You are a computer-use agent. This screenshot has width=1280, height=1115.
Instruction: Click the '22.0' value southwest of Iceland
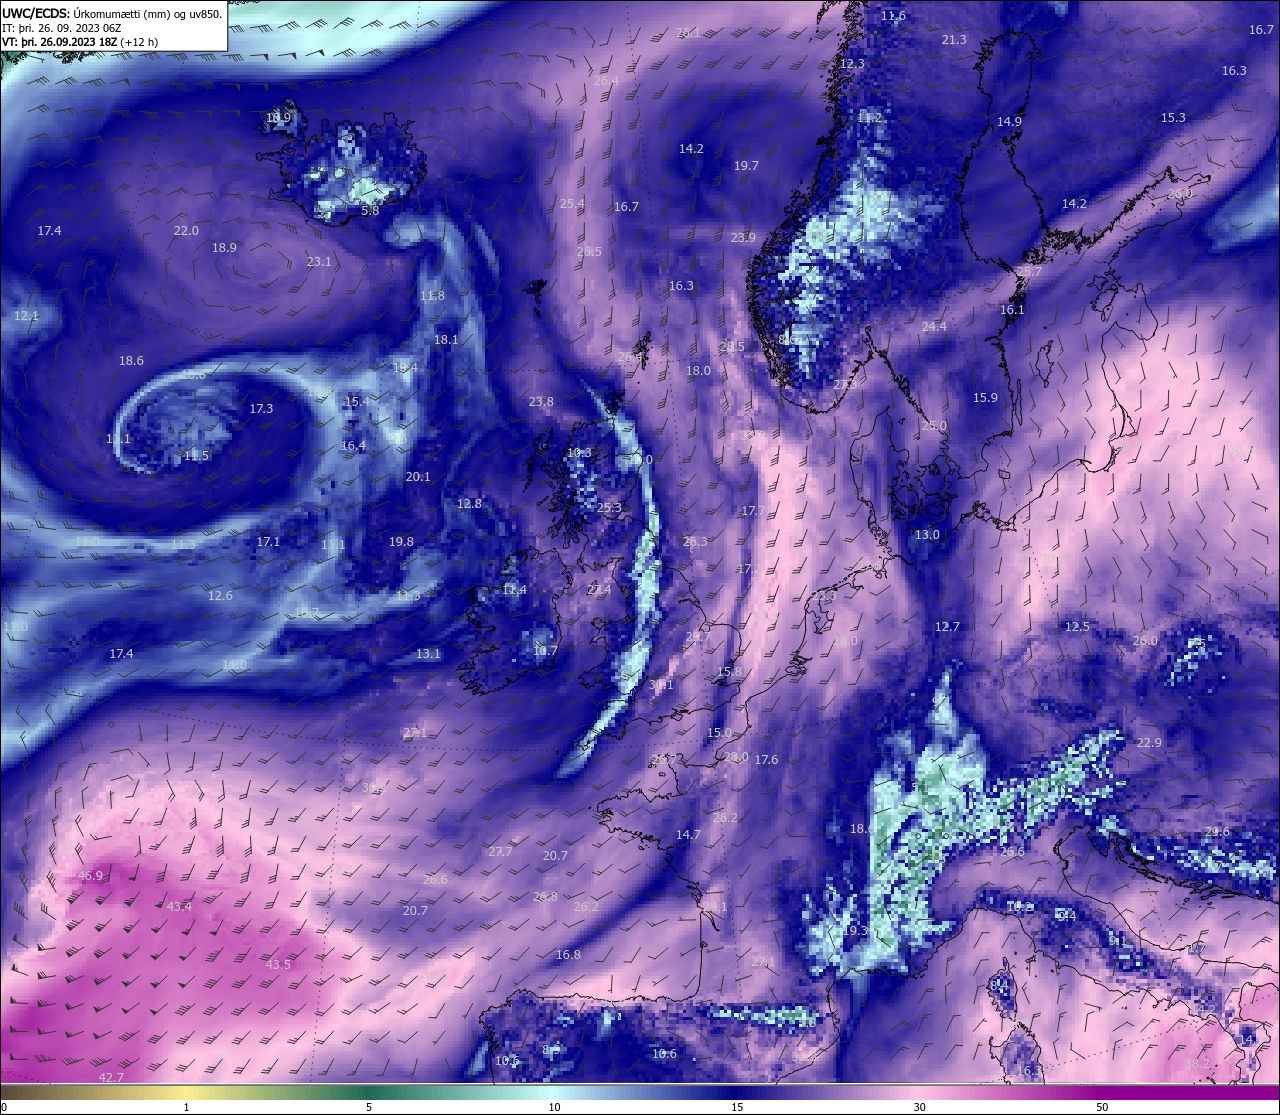[186, 231]
